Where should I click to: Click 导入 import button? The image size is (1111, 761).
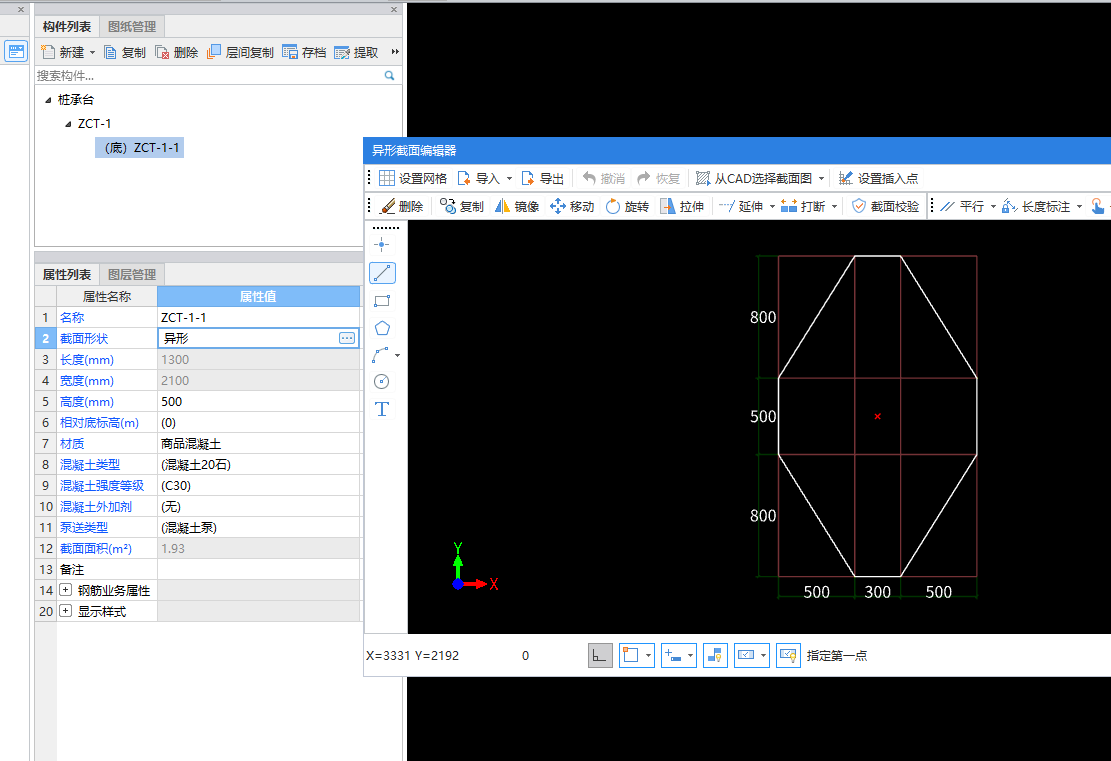point(479,179)
